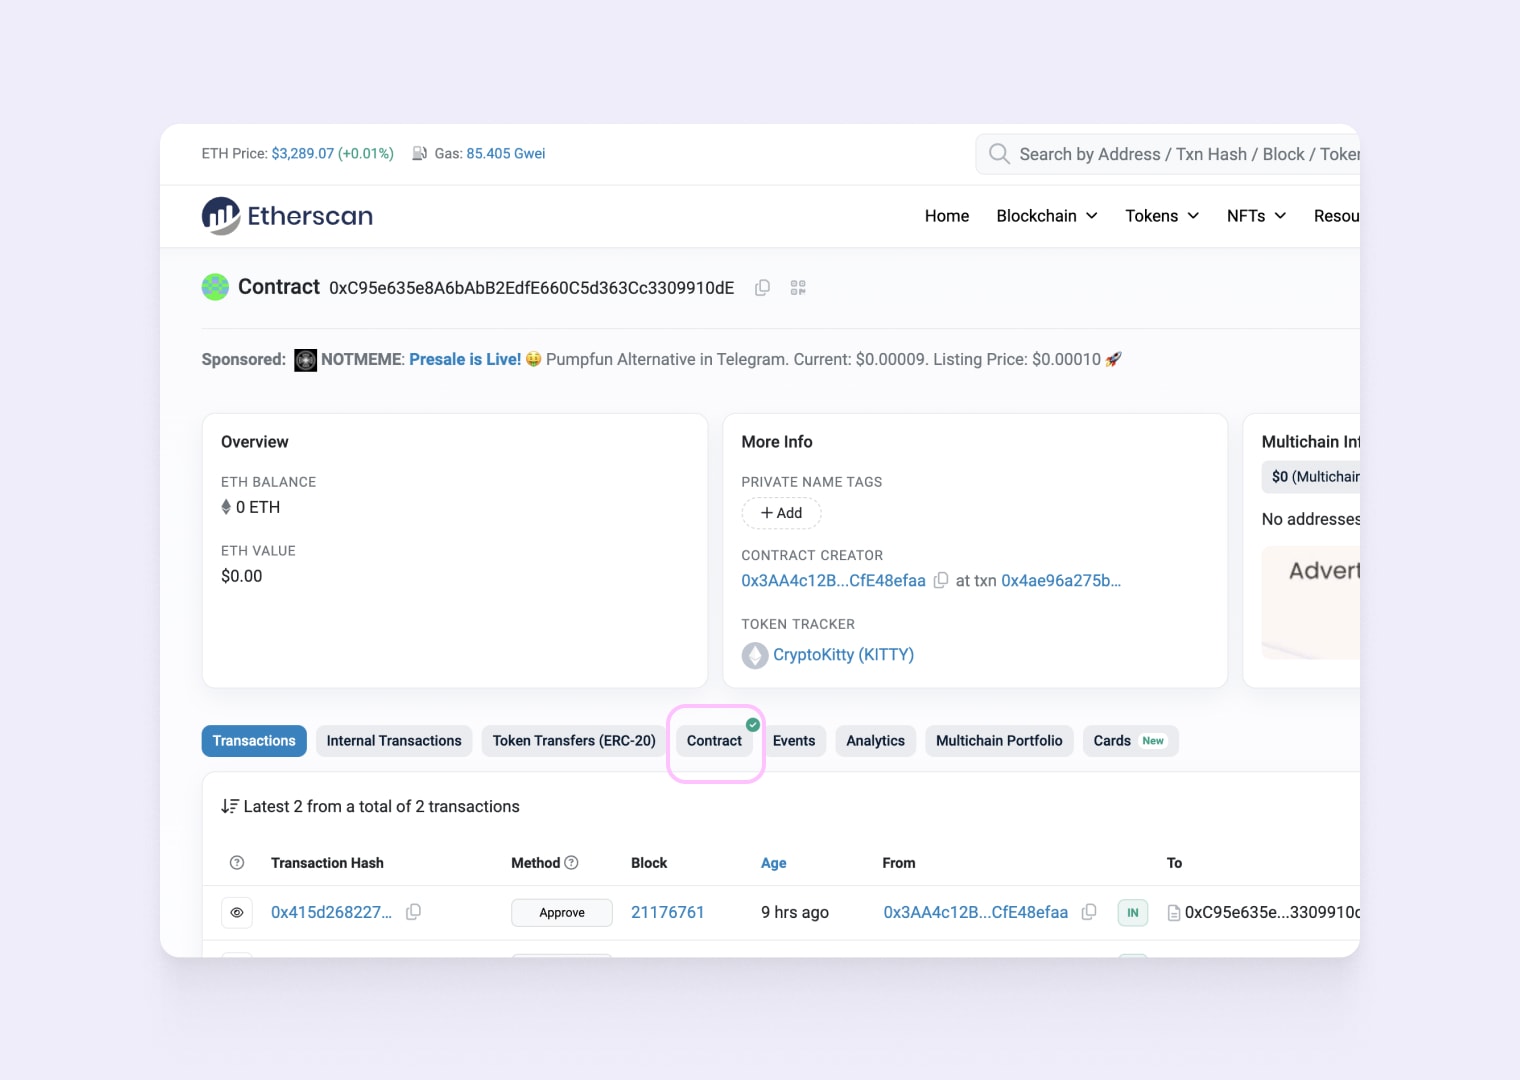Select the Transactions tab
The image size is (1520, 1080).
click(254, 741)
